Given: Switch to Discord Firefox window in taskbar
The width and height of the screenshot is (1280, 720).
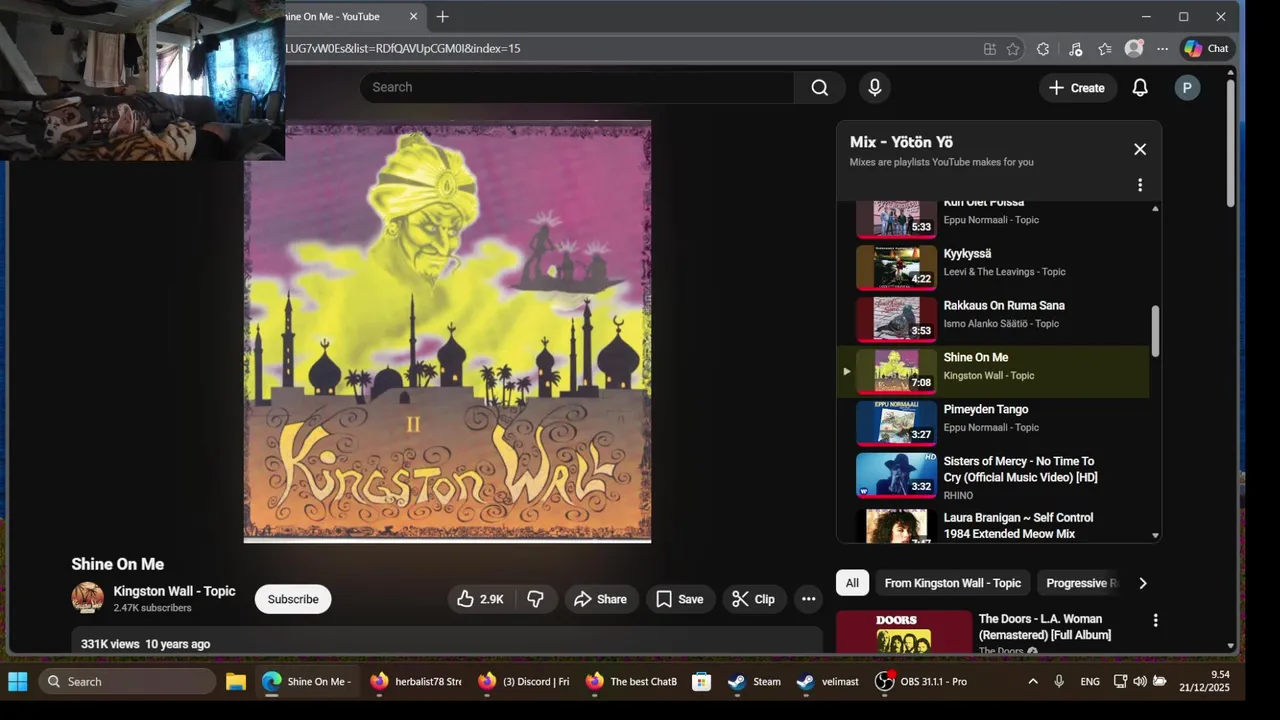Looking at the screenshot, I should pos(523,682).
